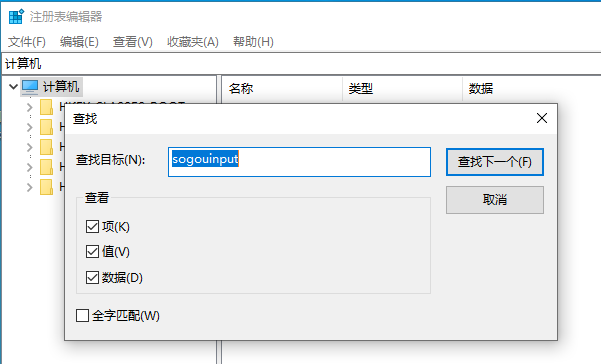Enable the 全字匹配(W) checkbox

(82, 316)
